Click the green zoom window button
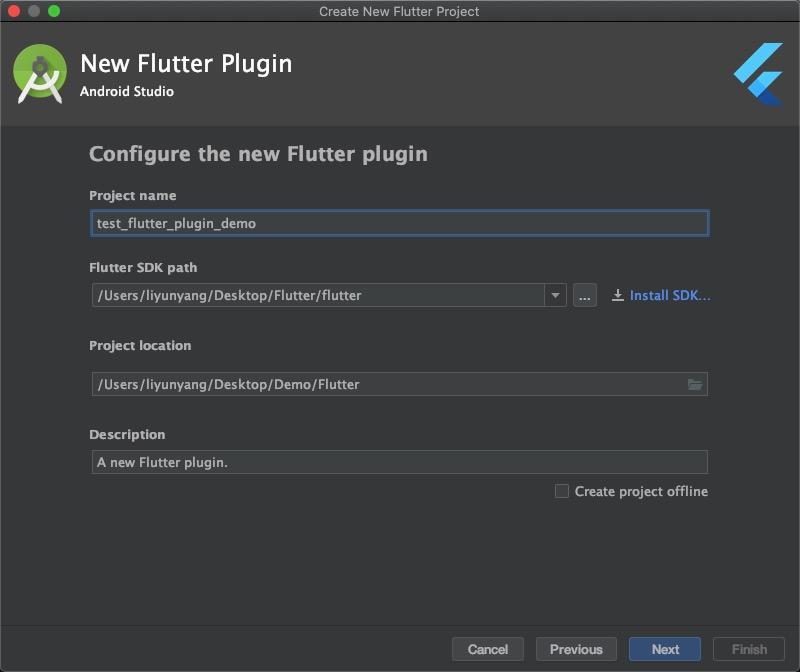 tap(54, 11)
